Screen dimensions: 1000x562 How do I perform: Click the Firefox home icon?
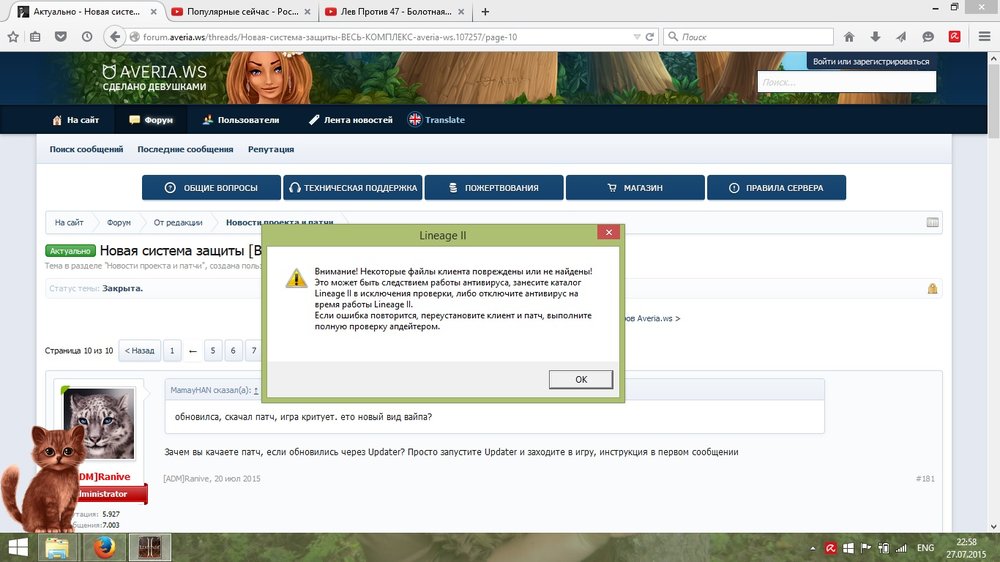pyautogui.click(x=849, y=37)
